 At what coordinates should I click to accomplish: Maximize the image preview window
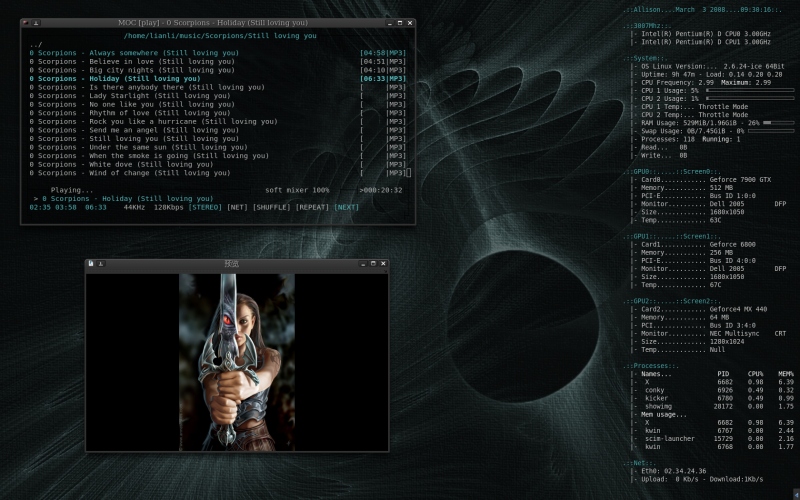click(373, 264)
